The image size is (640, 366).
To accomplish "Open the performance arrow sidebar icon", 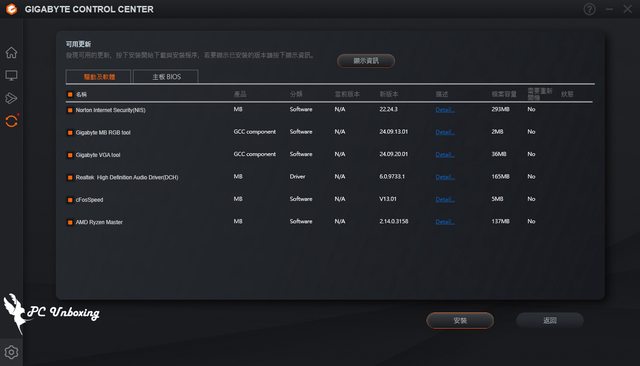I will click(11, 98).
